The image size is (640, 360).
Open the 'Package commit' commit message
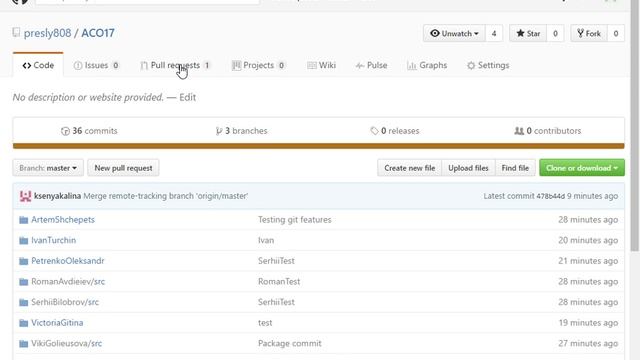pyautogui.click(x=290, y=343)
